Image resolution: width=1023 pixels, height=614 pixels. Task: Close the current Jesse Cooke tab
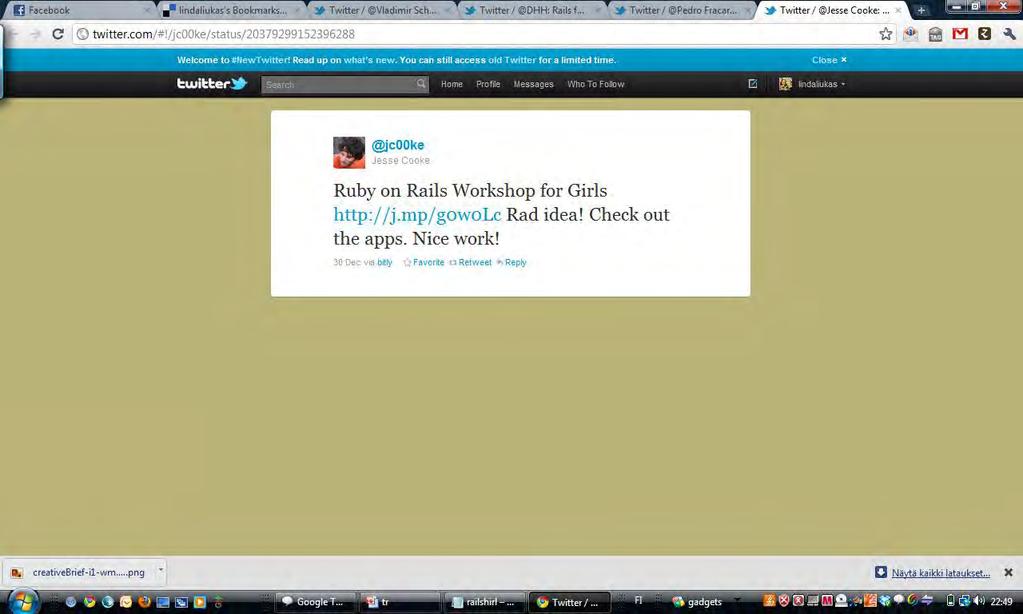coord(898,10)
